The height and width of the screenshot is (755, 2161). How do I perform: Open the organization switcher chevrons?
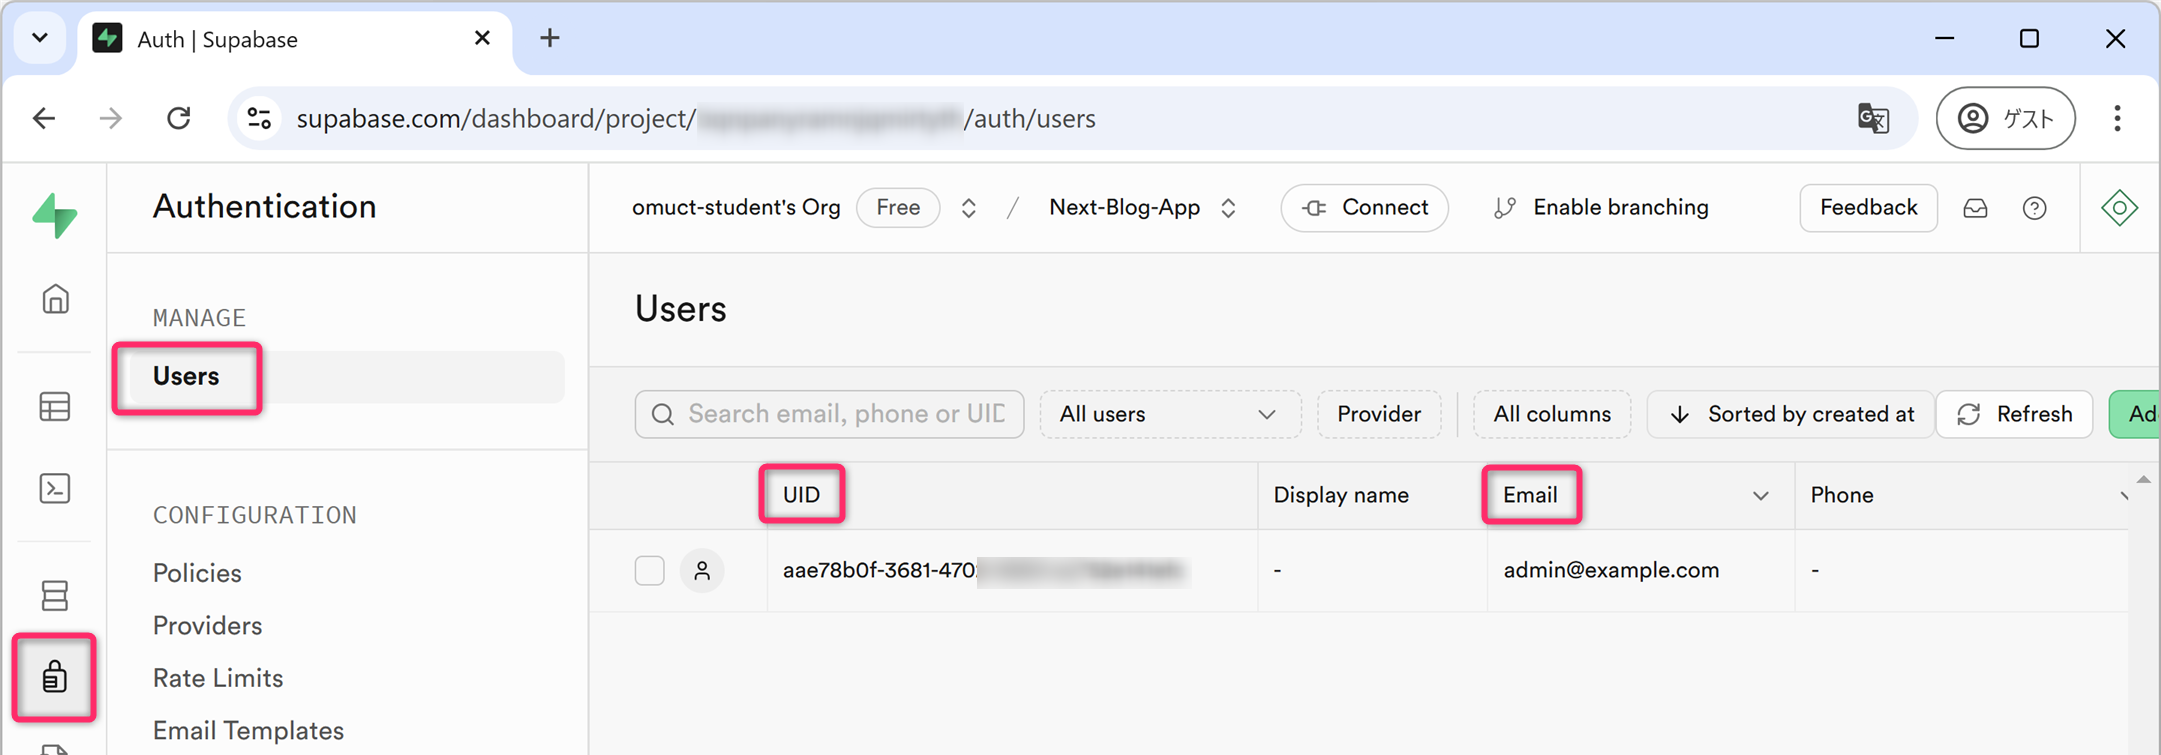coord(968,208)
